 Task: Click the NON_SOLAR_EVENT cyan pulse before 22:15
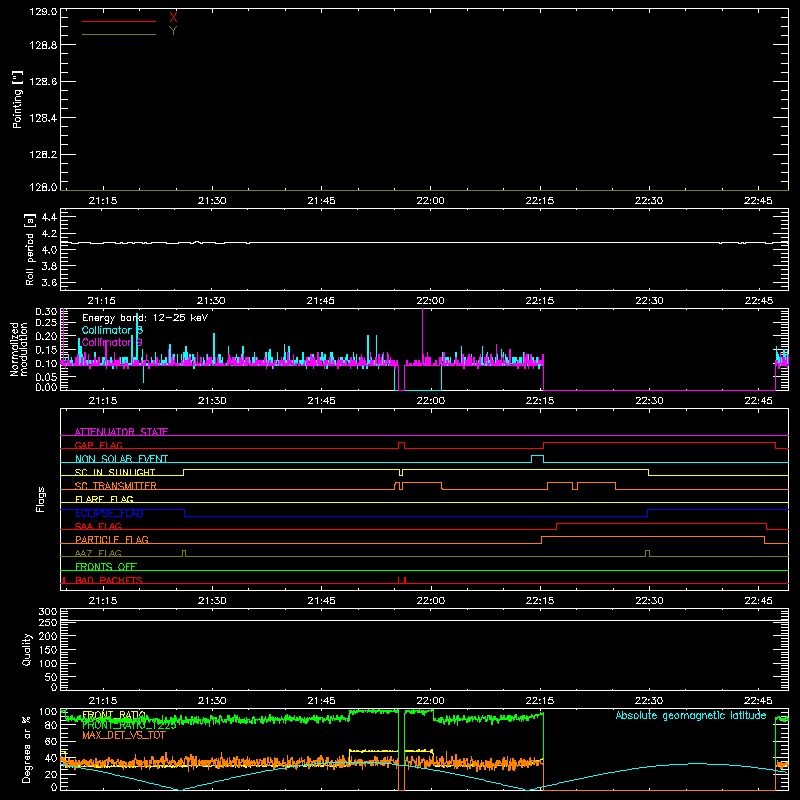(537, 459)
